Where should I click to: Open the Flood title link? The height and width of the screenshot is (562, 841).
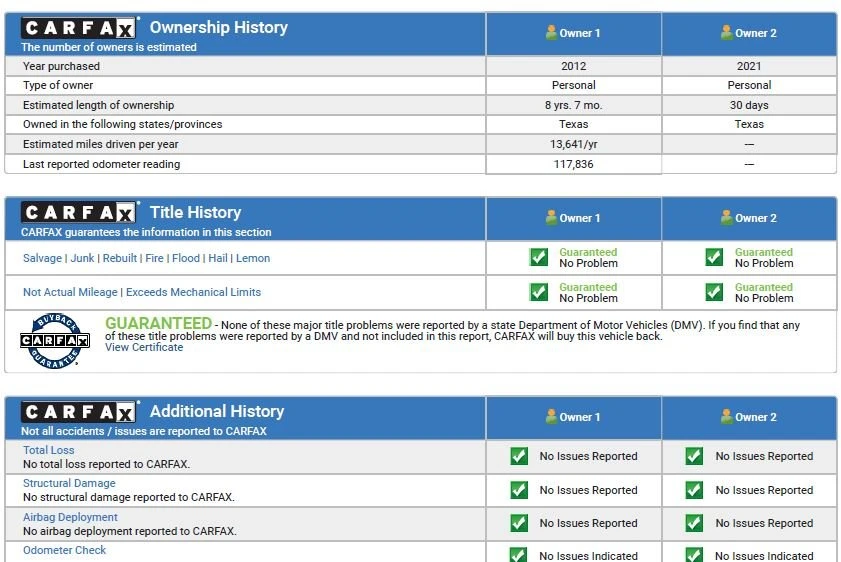pos(186,258)
